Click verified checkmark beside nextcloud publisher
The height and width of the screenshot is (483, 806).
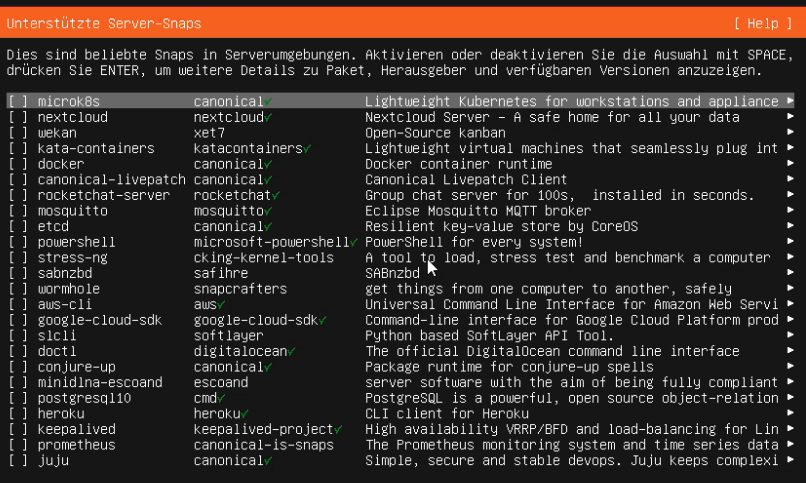click(x=268, y=118)
